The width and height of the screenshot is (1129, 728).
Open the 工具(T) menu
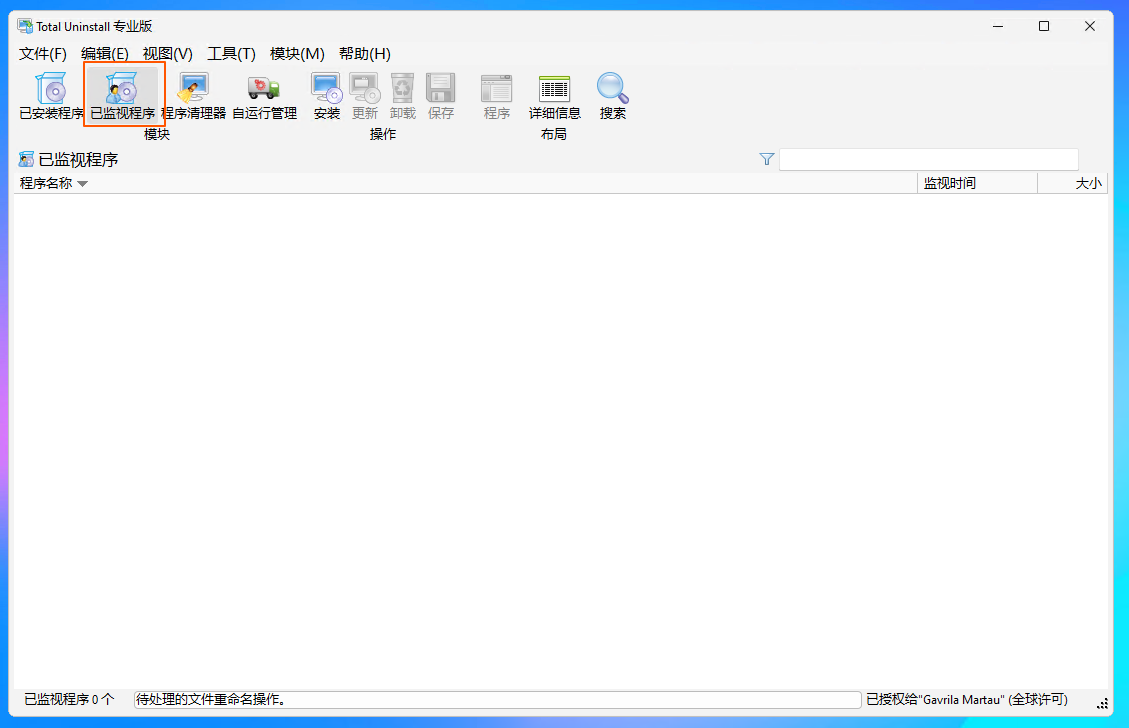(x=231, y=54)
